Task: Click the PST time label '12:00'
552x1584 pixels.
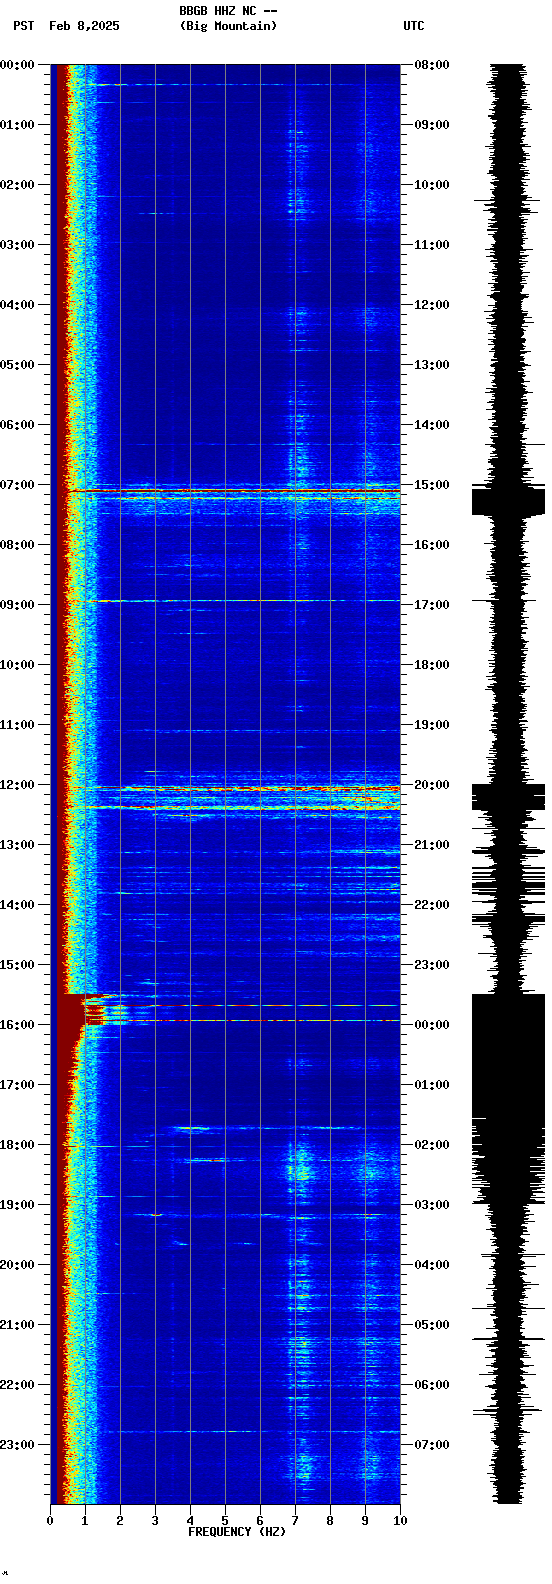Action: (x=18, y=785)
